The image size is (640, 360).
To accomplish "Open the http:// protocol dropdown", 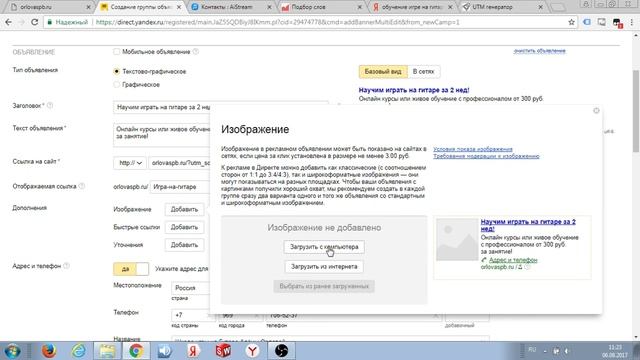I will click(x=130, y=163).
